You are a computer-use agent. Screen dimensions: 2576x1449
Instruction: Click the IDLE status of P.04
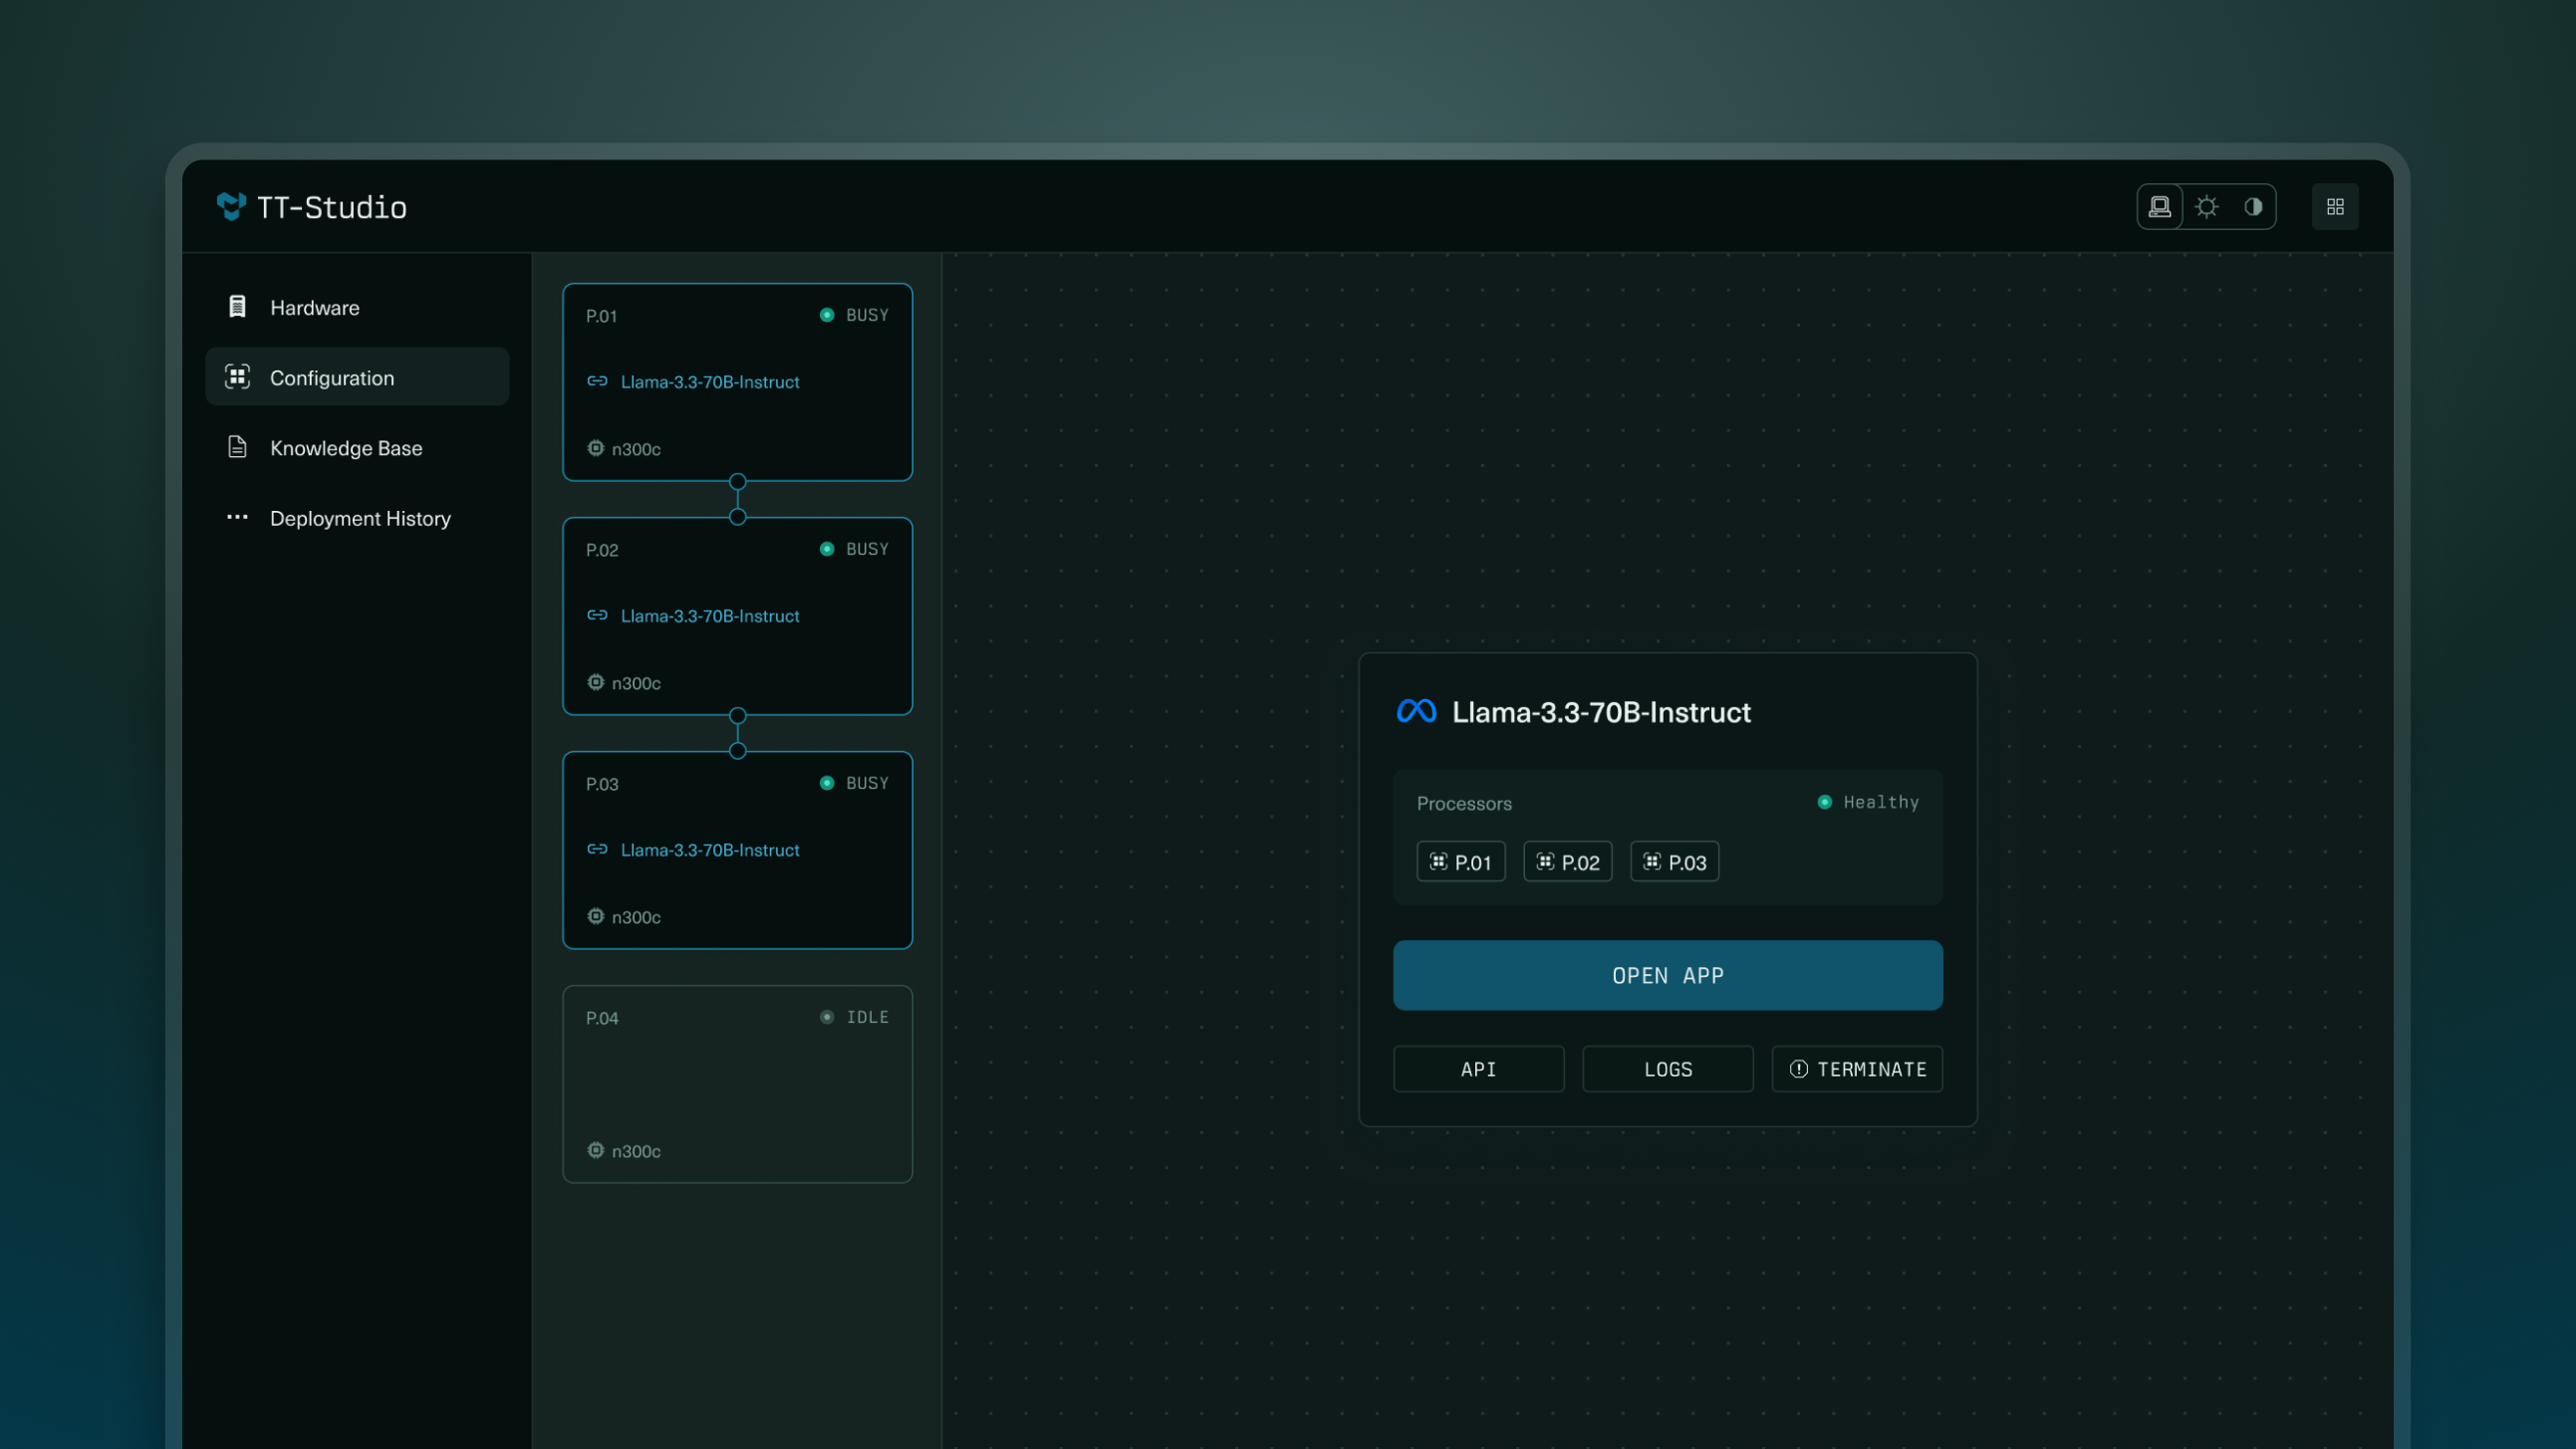[854, 1017]
